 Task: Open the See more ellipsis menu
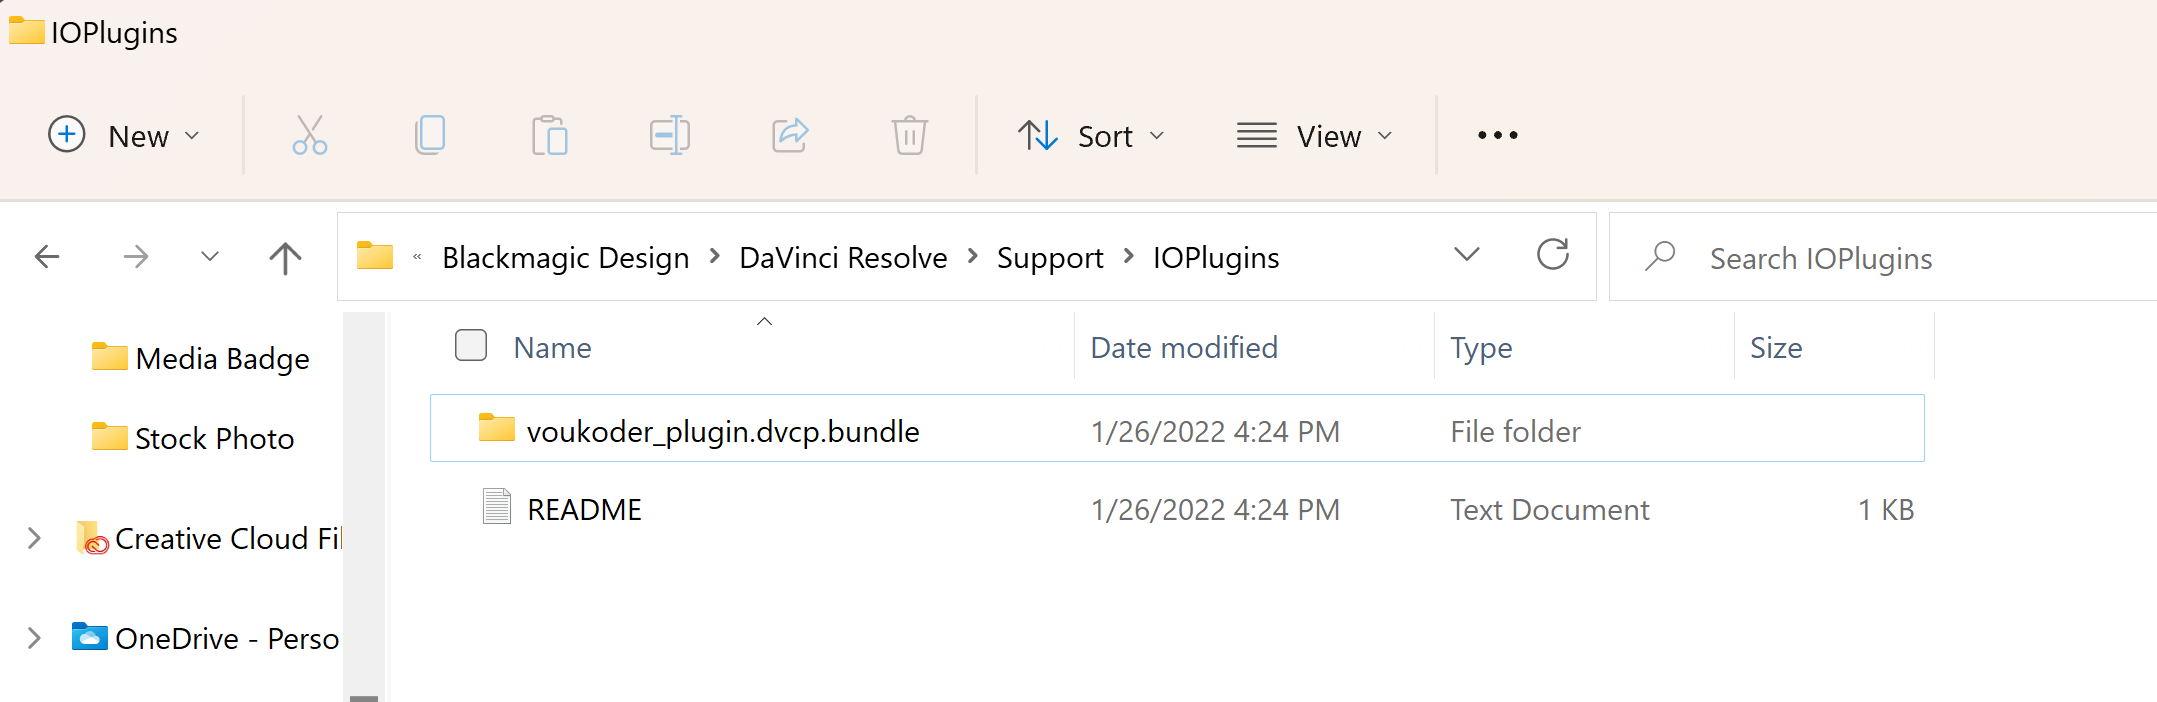point(1497,135)
